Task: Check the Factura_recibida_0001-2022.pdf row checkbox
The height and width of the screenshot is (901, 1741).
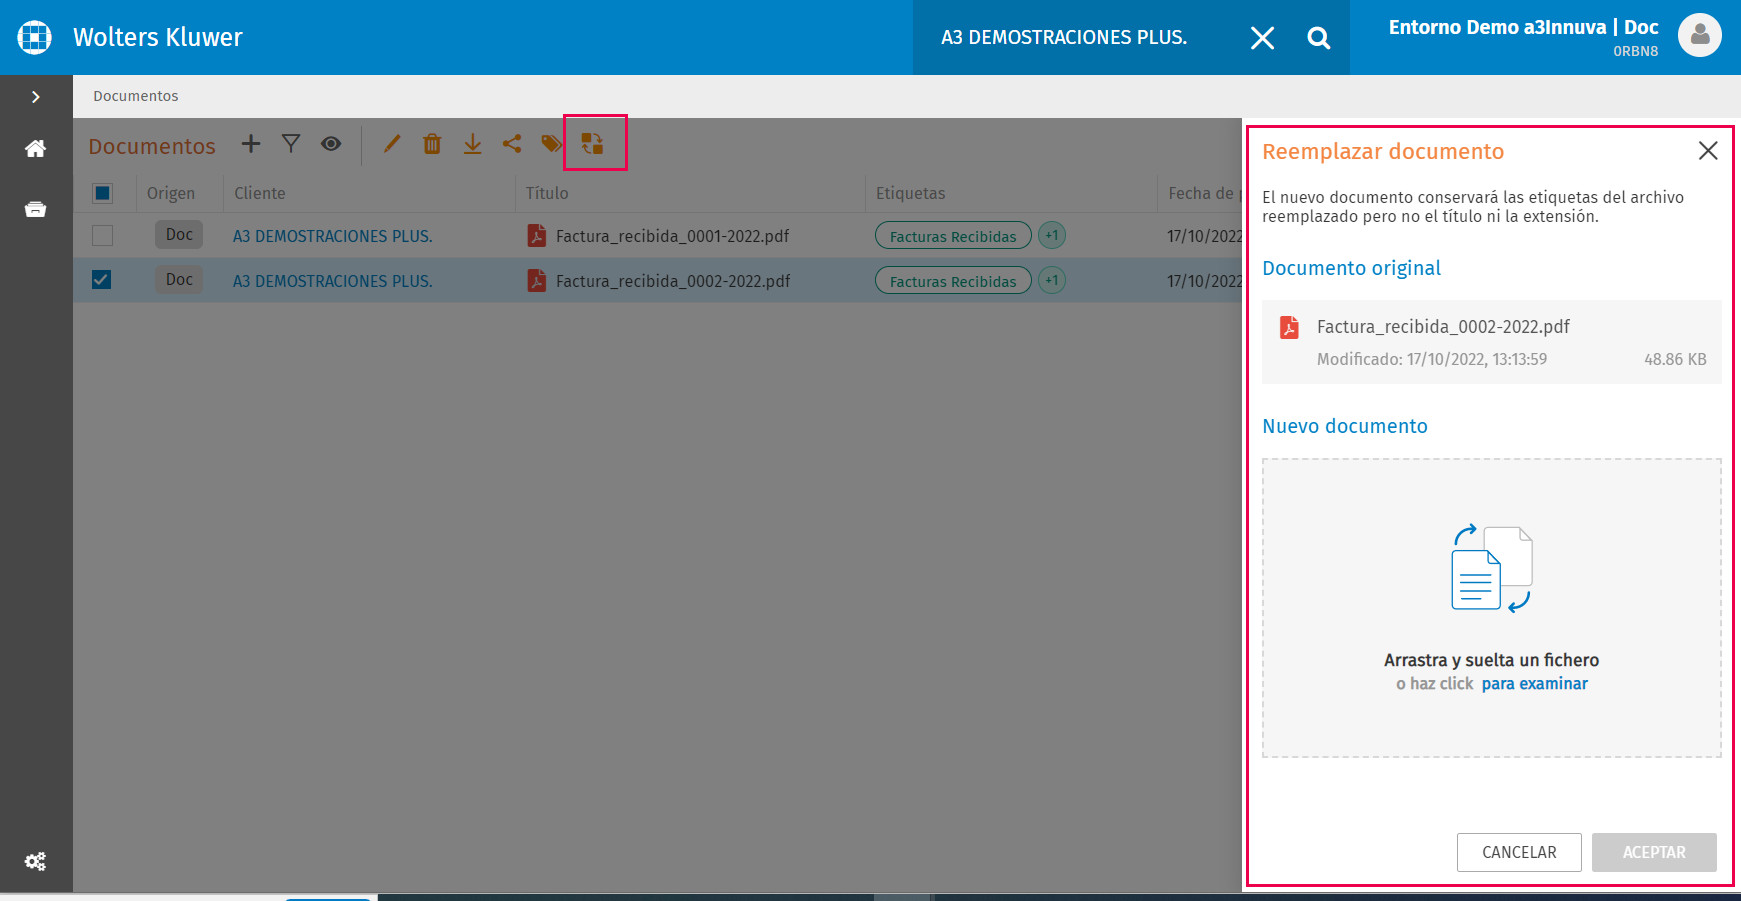Action: 102,236
